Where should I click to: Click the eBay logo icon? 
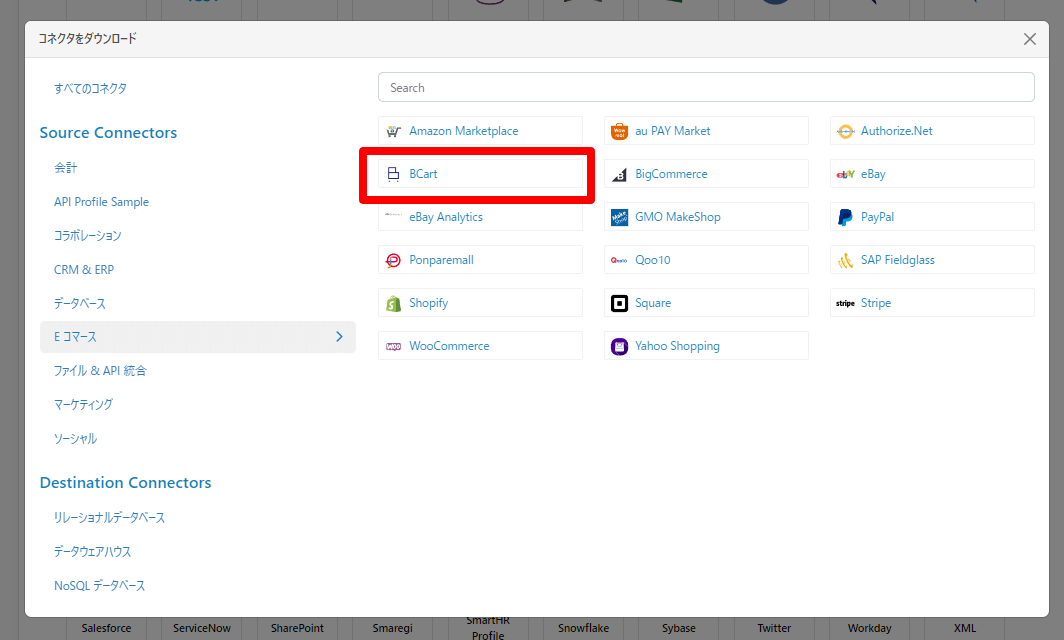845,174
